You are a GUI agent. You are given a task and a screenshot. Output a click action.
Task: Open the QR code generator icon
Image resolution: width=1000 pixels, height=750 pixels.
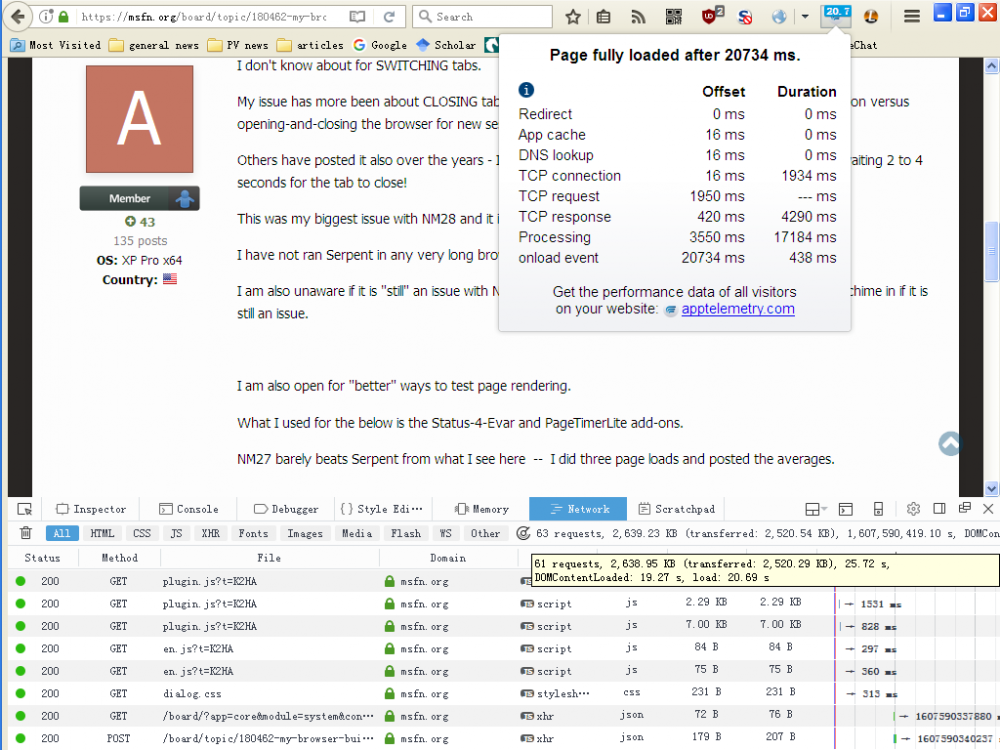tap(673, 17)
